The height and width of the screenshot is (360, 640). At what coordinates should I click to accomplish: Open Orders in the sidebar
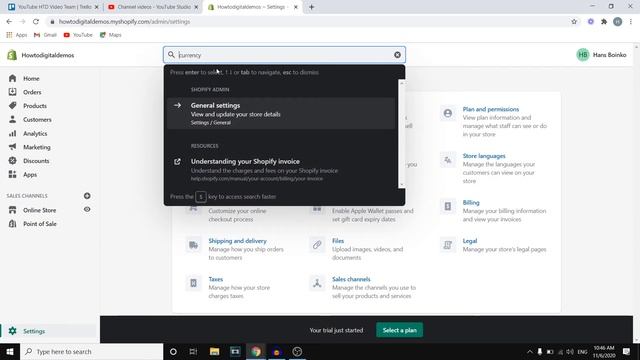tap(32, 92)
